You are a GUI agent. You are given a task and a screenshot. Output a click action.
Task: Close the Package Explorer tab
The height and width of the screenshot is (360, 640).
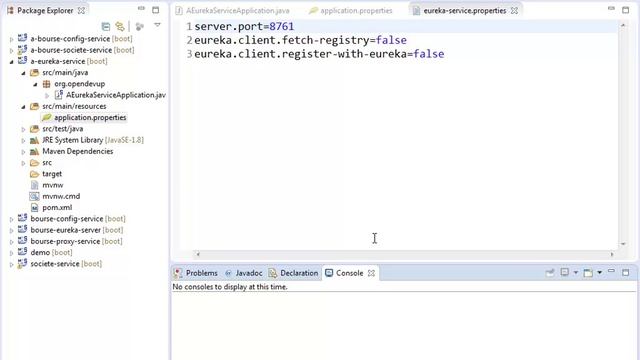coord(81,11)
